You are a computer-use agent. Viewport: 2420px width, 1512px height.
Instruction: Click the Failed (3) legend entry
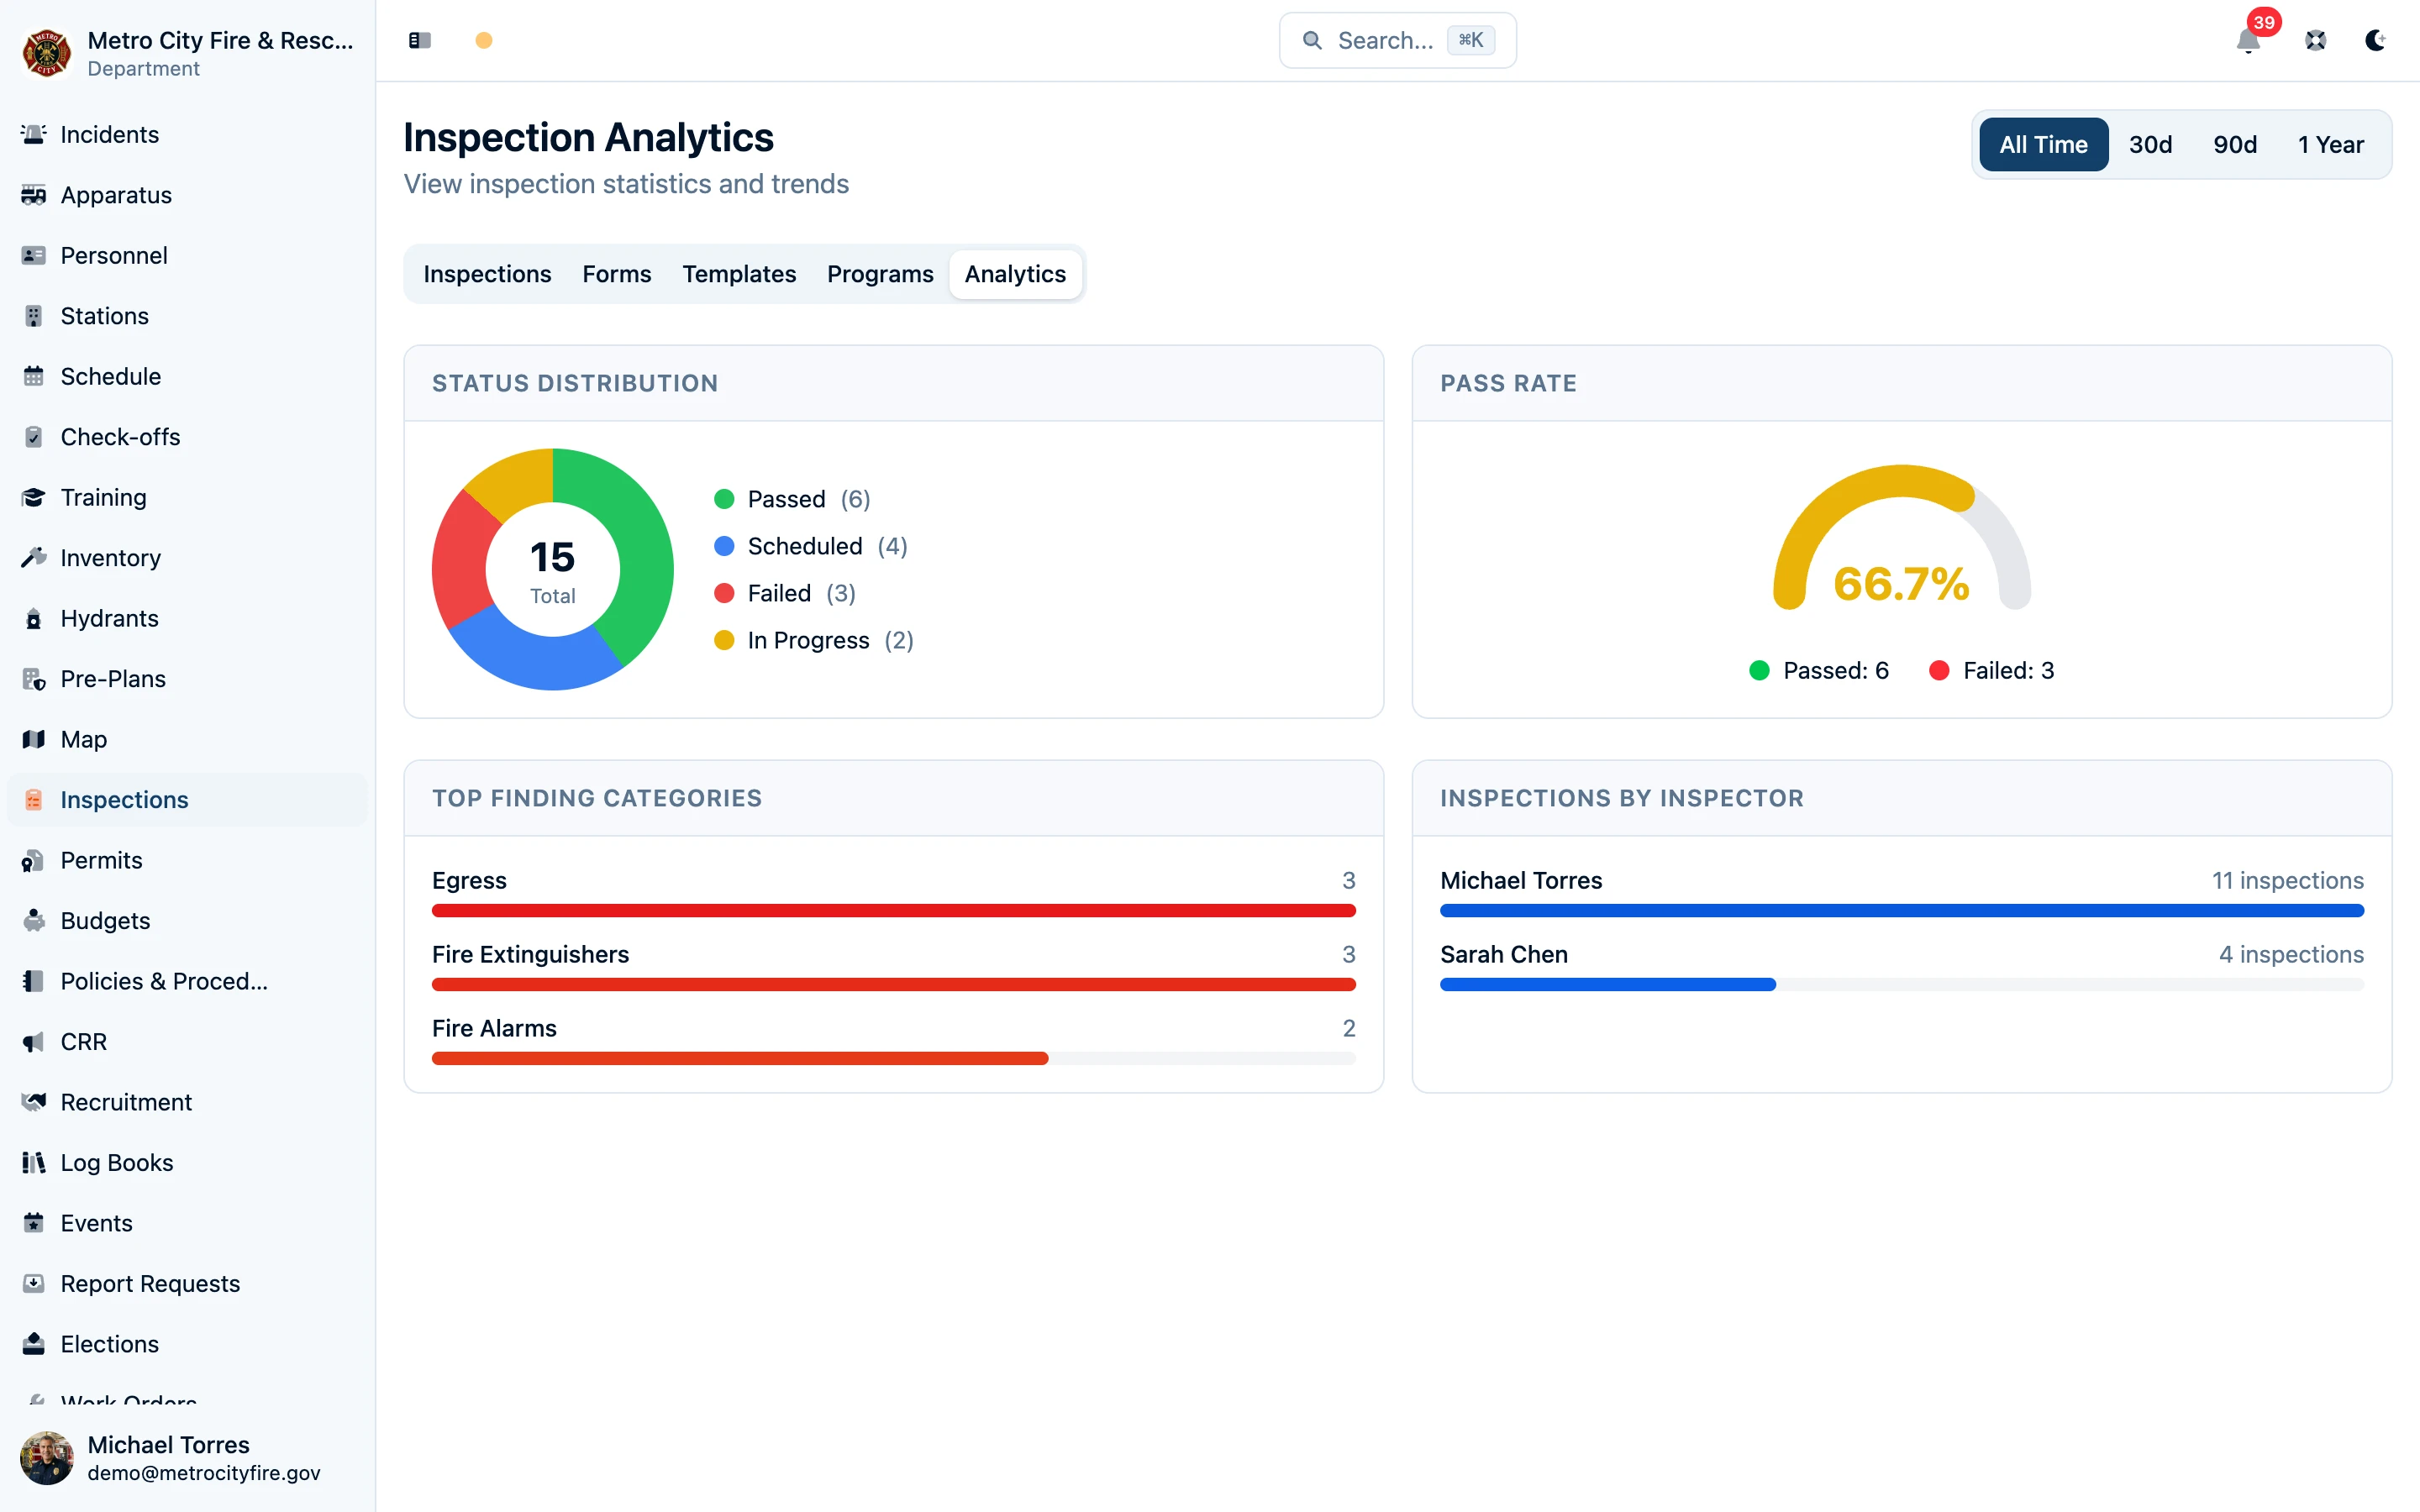(x=785, y=593)
